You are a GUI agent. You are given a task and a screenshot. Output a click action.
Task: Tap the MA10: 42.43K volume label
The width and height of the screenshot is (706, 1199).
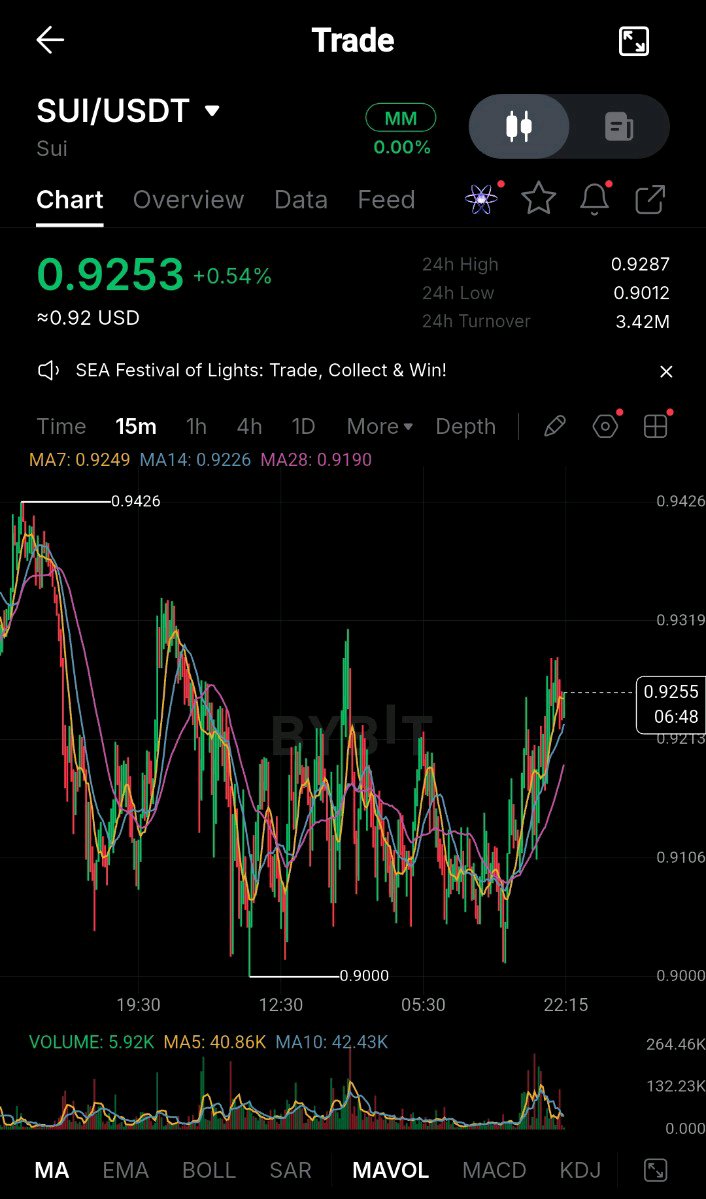coord(331,1041)
